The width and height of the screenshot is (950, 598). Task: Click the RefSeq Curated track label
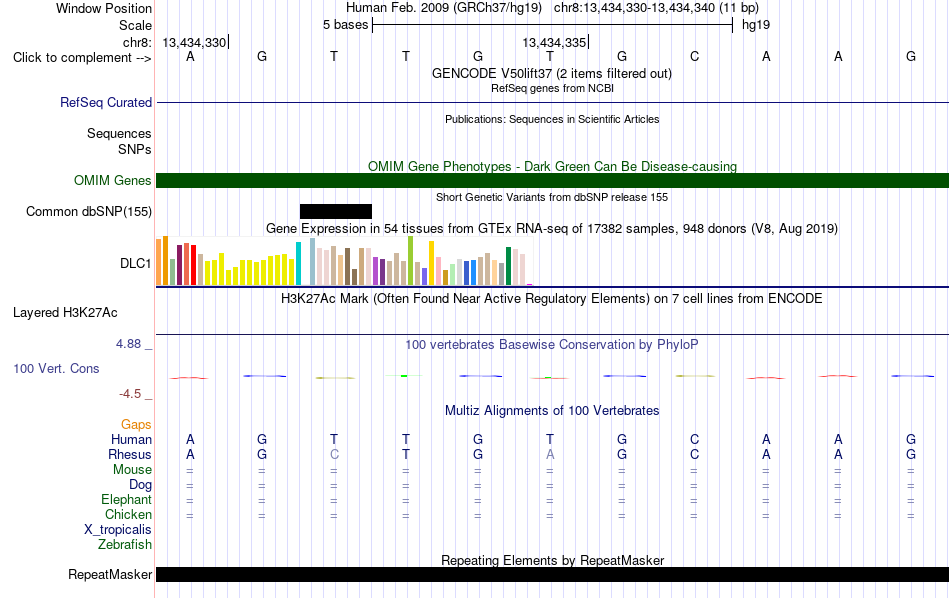coord(106,102)
